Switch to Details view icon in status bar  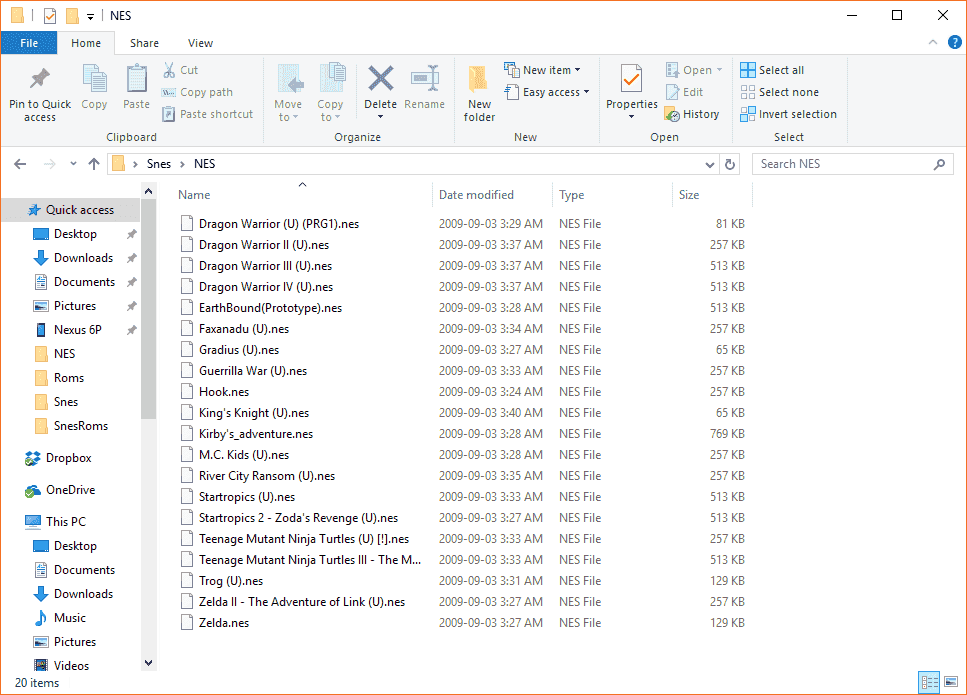929,682
